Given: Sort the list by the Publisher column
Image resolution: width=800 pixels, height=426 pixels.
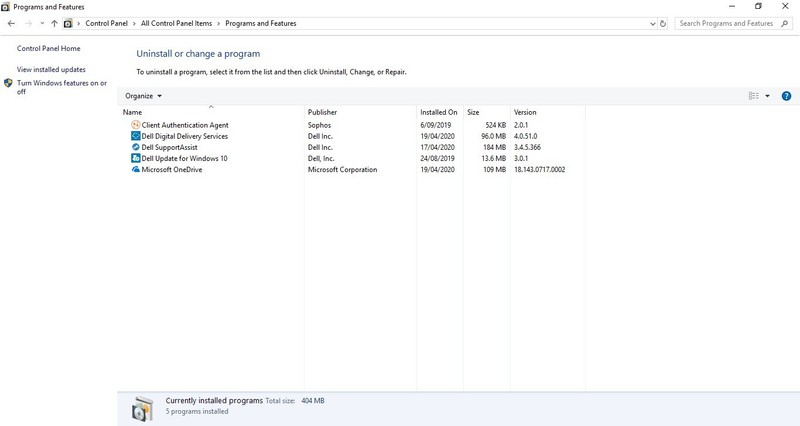Looking at the screenshot, I should (360, 112).
